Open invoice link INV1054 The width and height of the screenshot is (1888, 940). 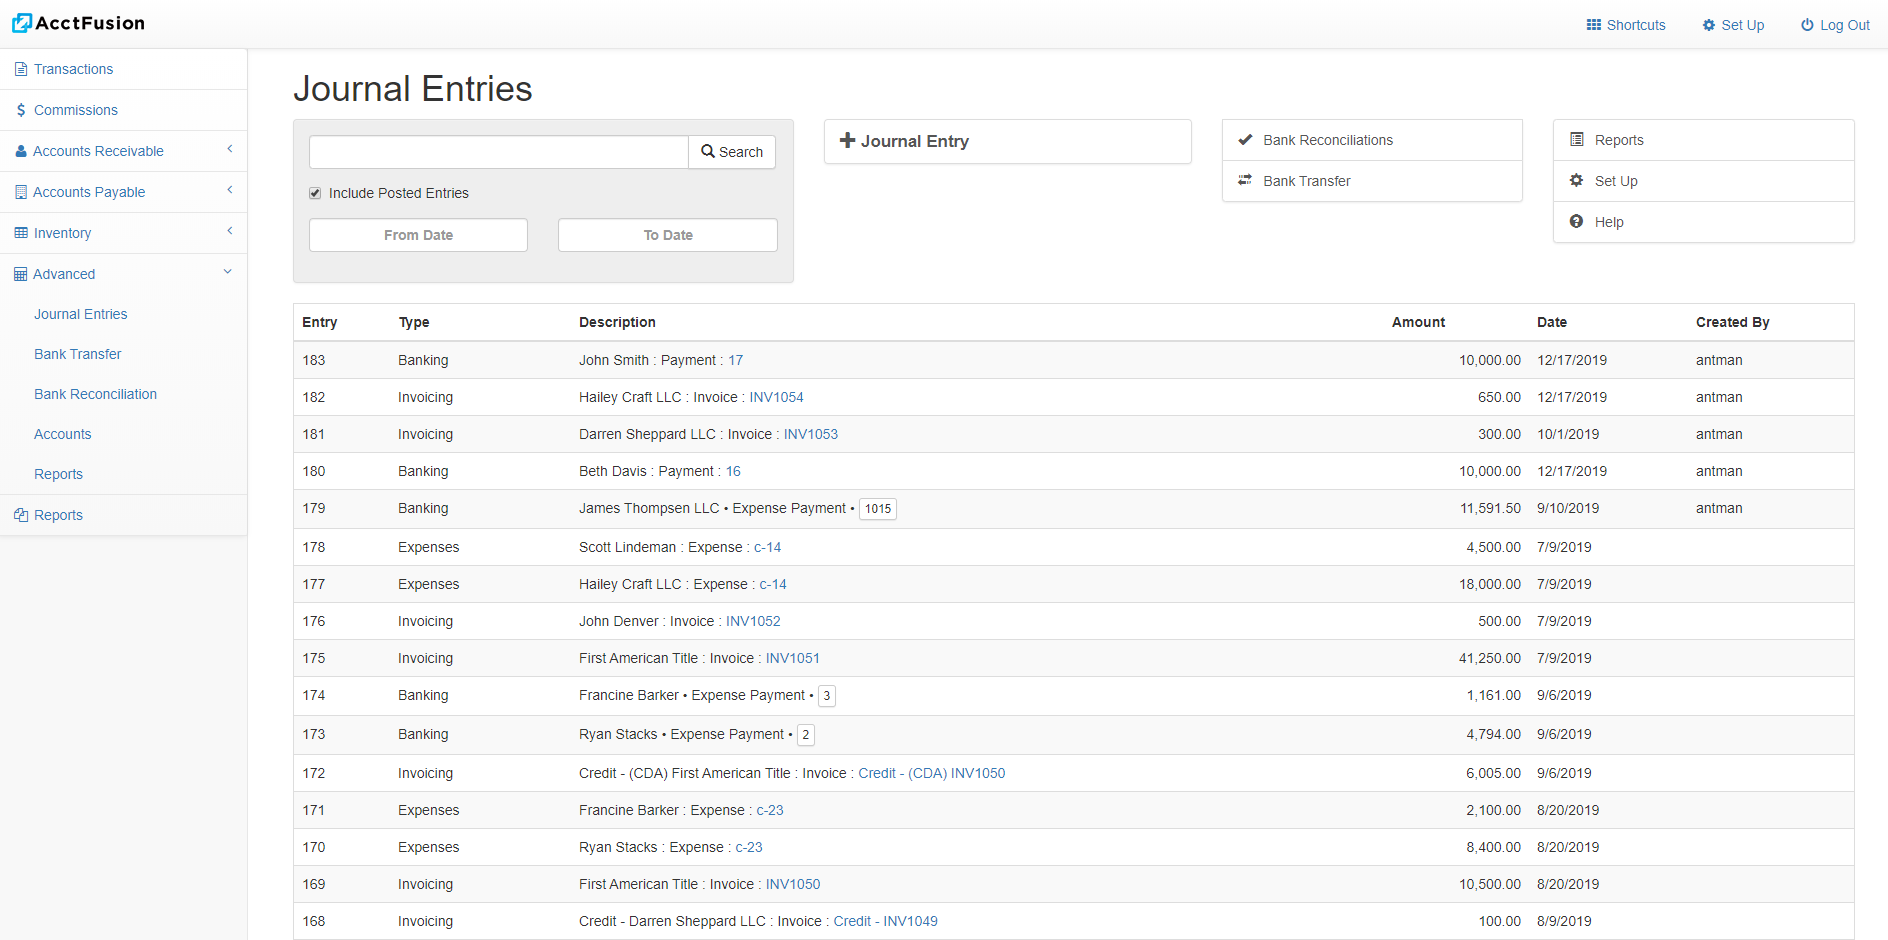(776, 397)
